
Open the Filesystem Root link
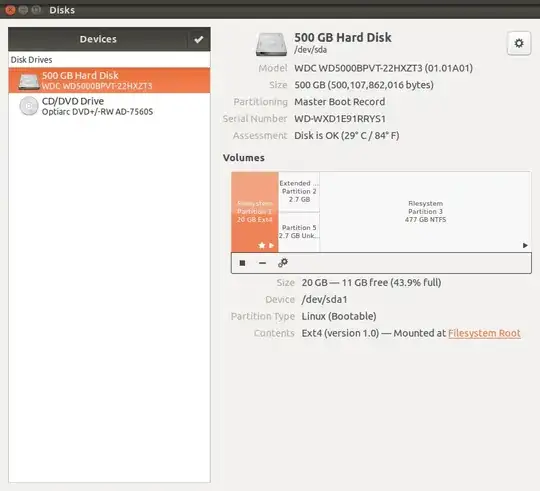(484, 333)
